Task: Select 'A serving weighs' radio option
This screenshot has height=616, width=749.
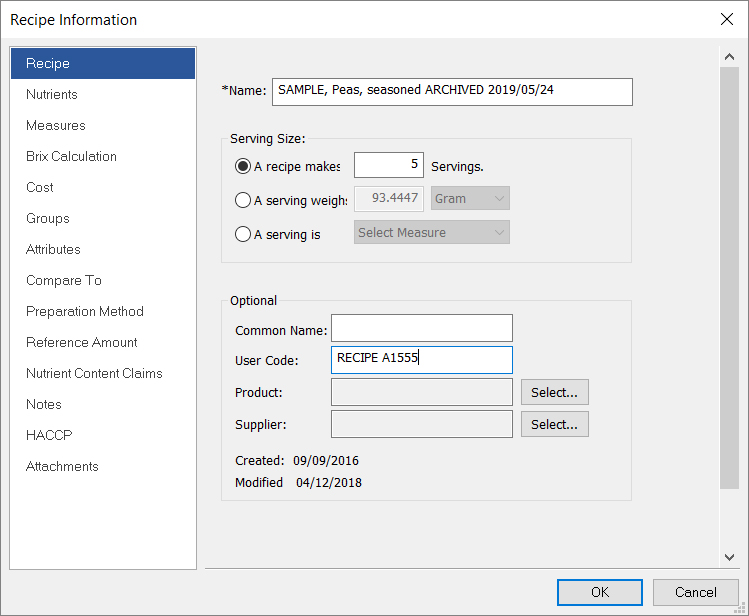Action: (x=242, y=199)
